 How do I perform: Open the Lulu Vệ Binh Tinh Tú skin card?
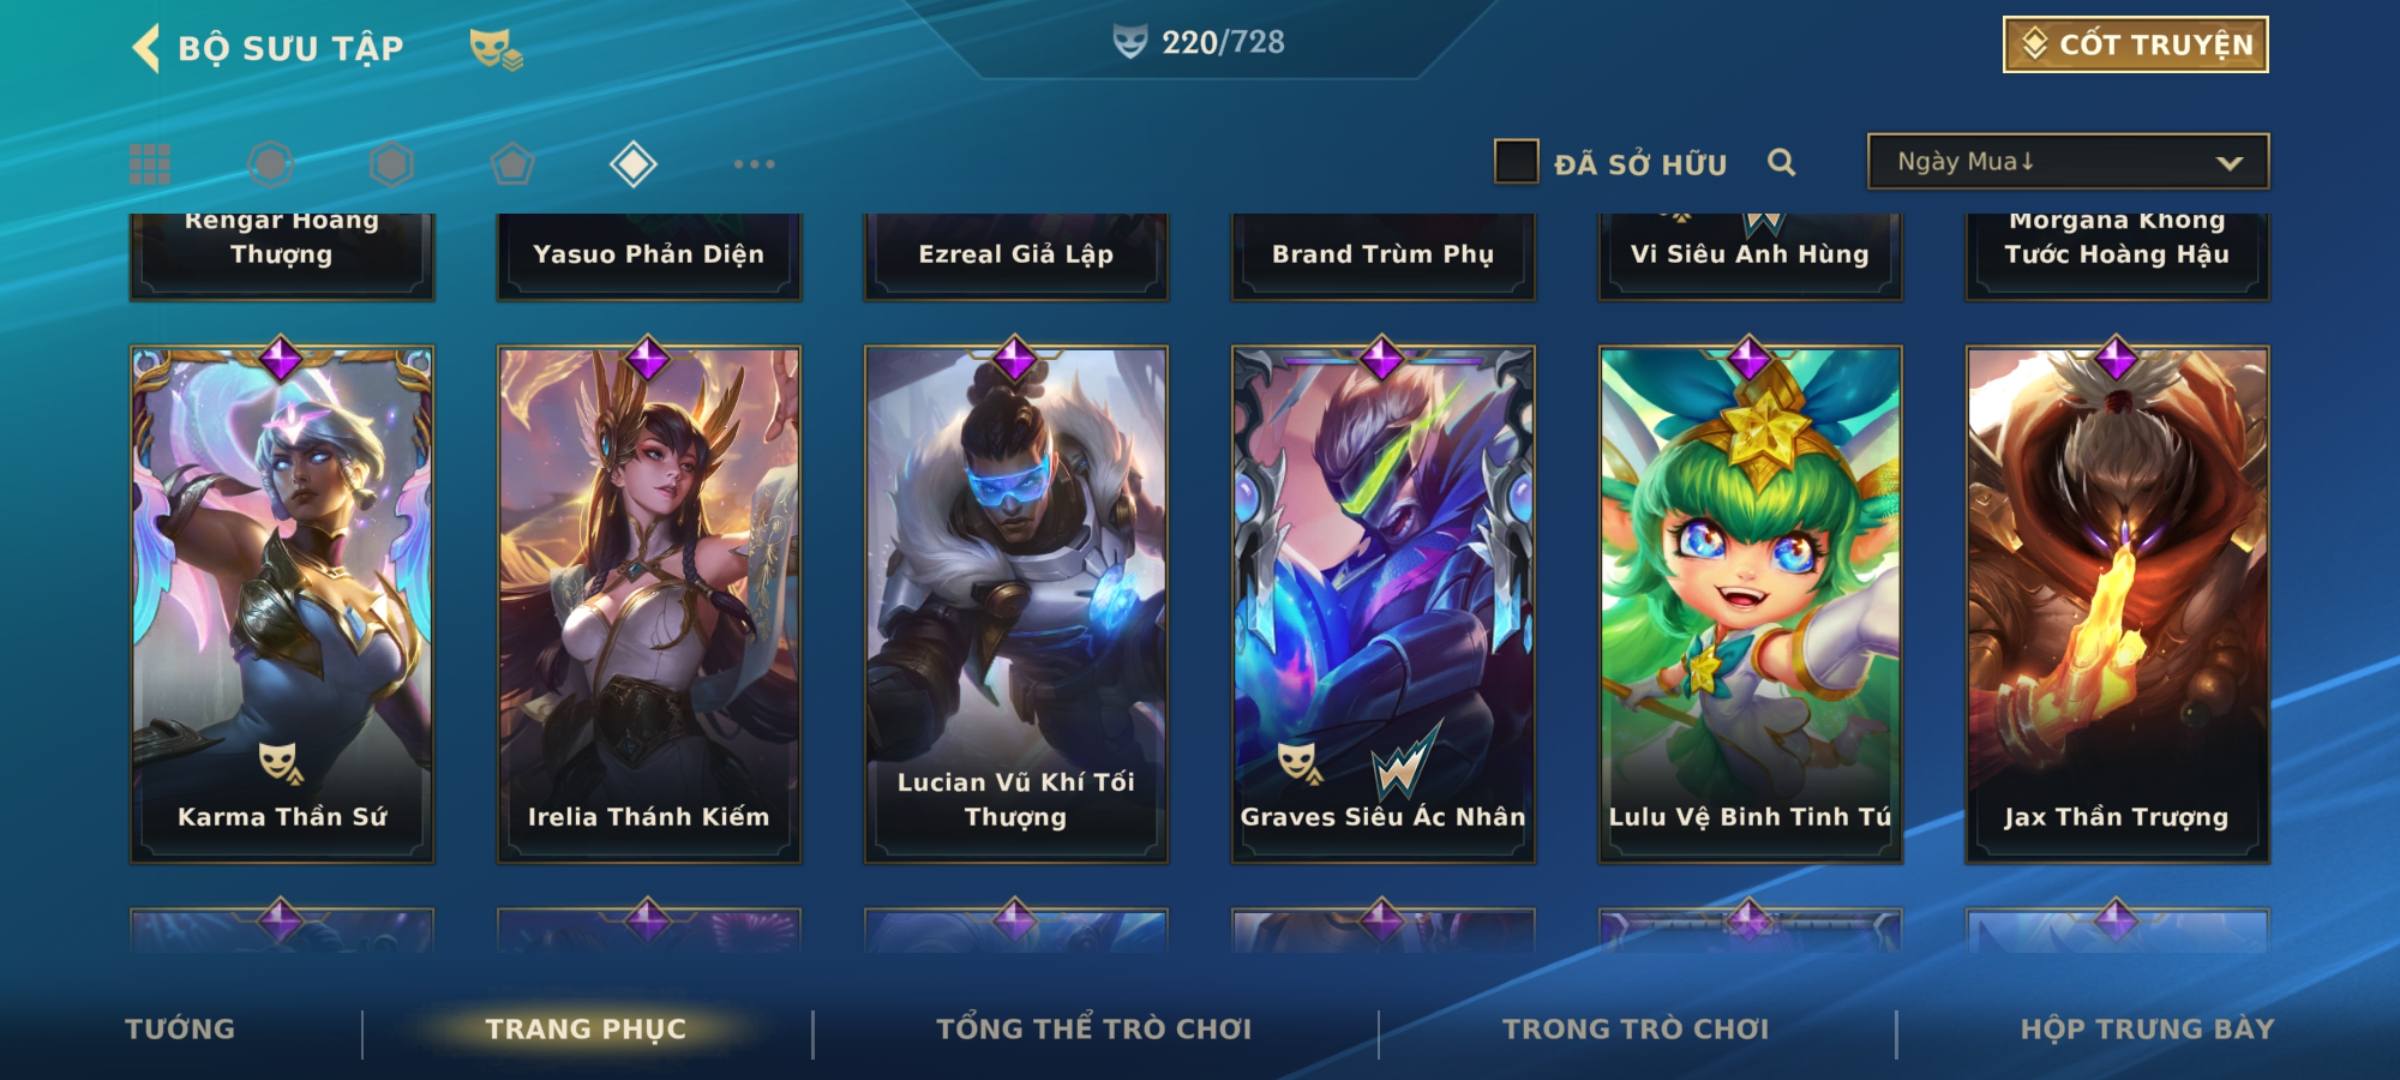point(1750,604)
